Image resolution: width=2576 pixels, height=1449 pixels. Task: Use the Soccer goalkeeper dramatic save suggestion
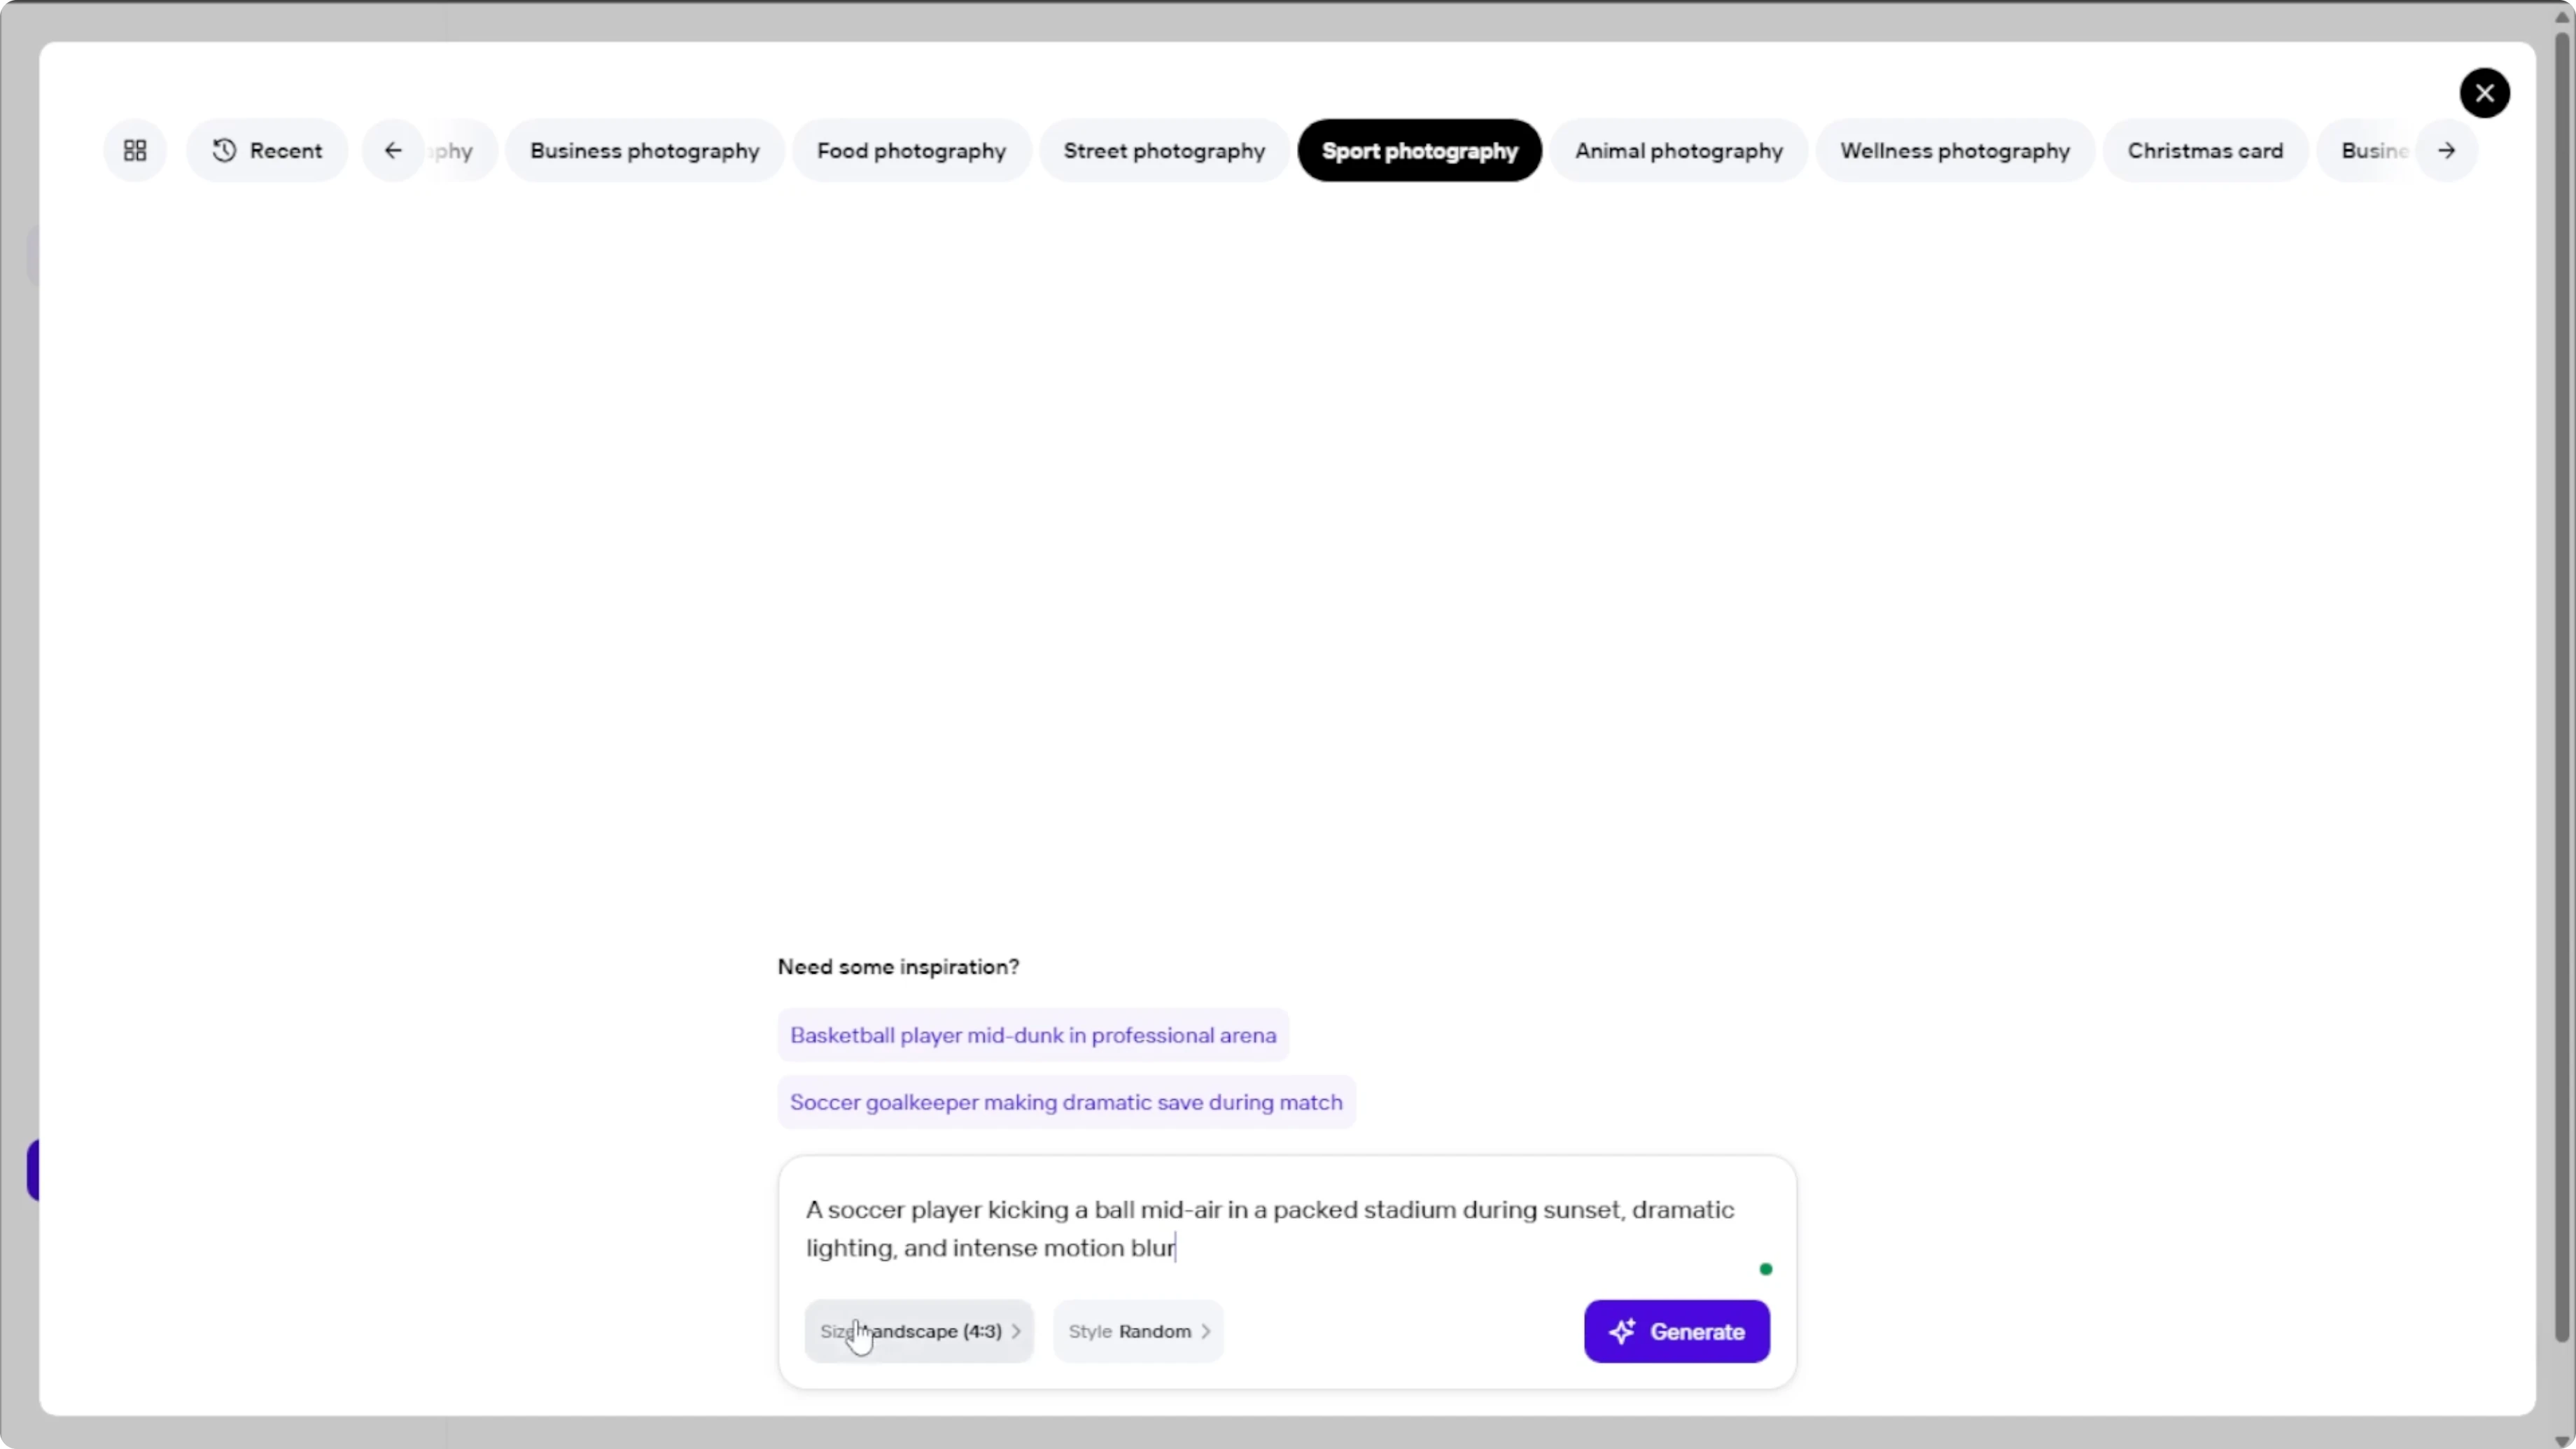(1066, 1102)
